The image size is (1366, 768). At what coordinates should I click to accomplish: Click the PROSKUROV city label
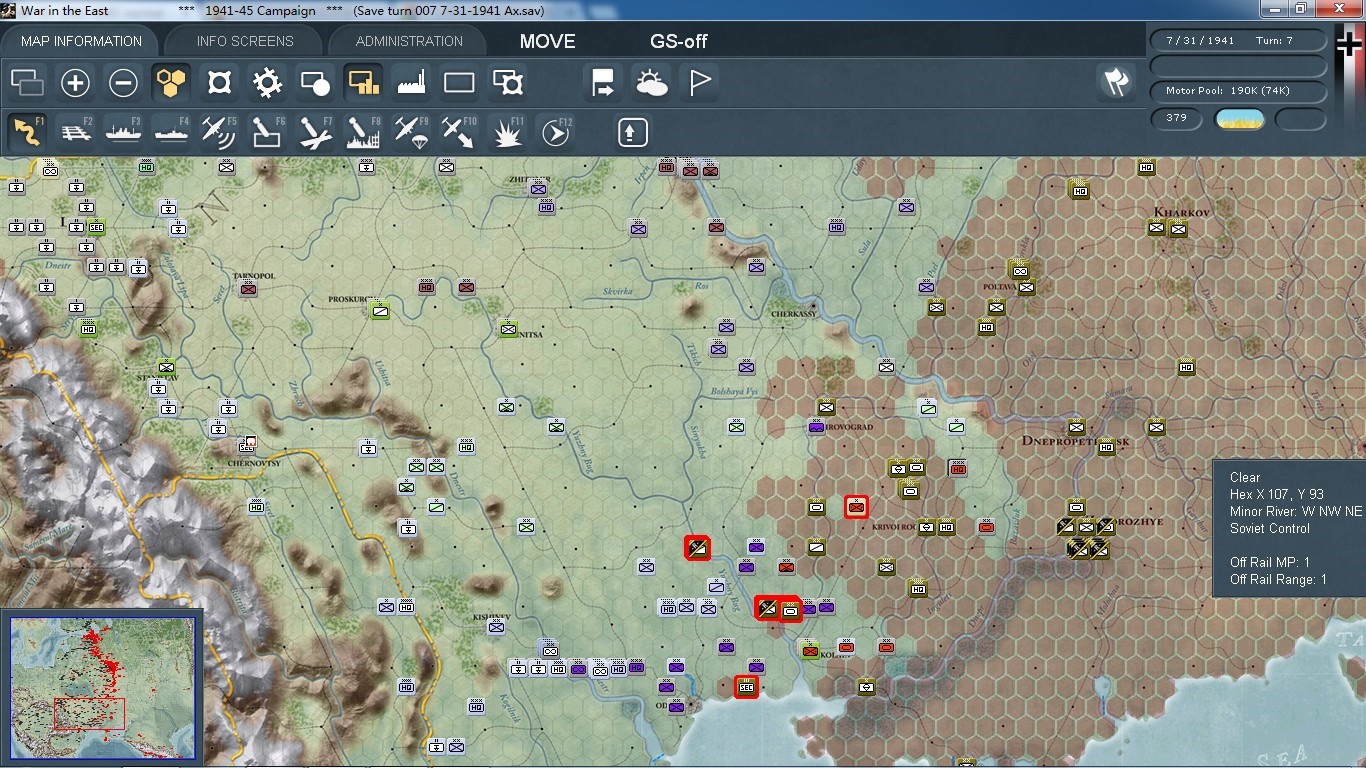click(352, 299)
